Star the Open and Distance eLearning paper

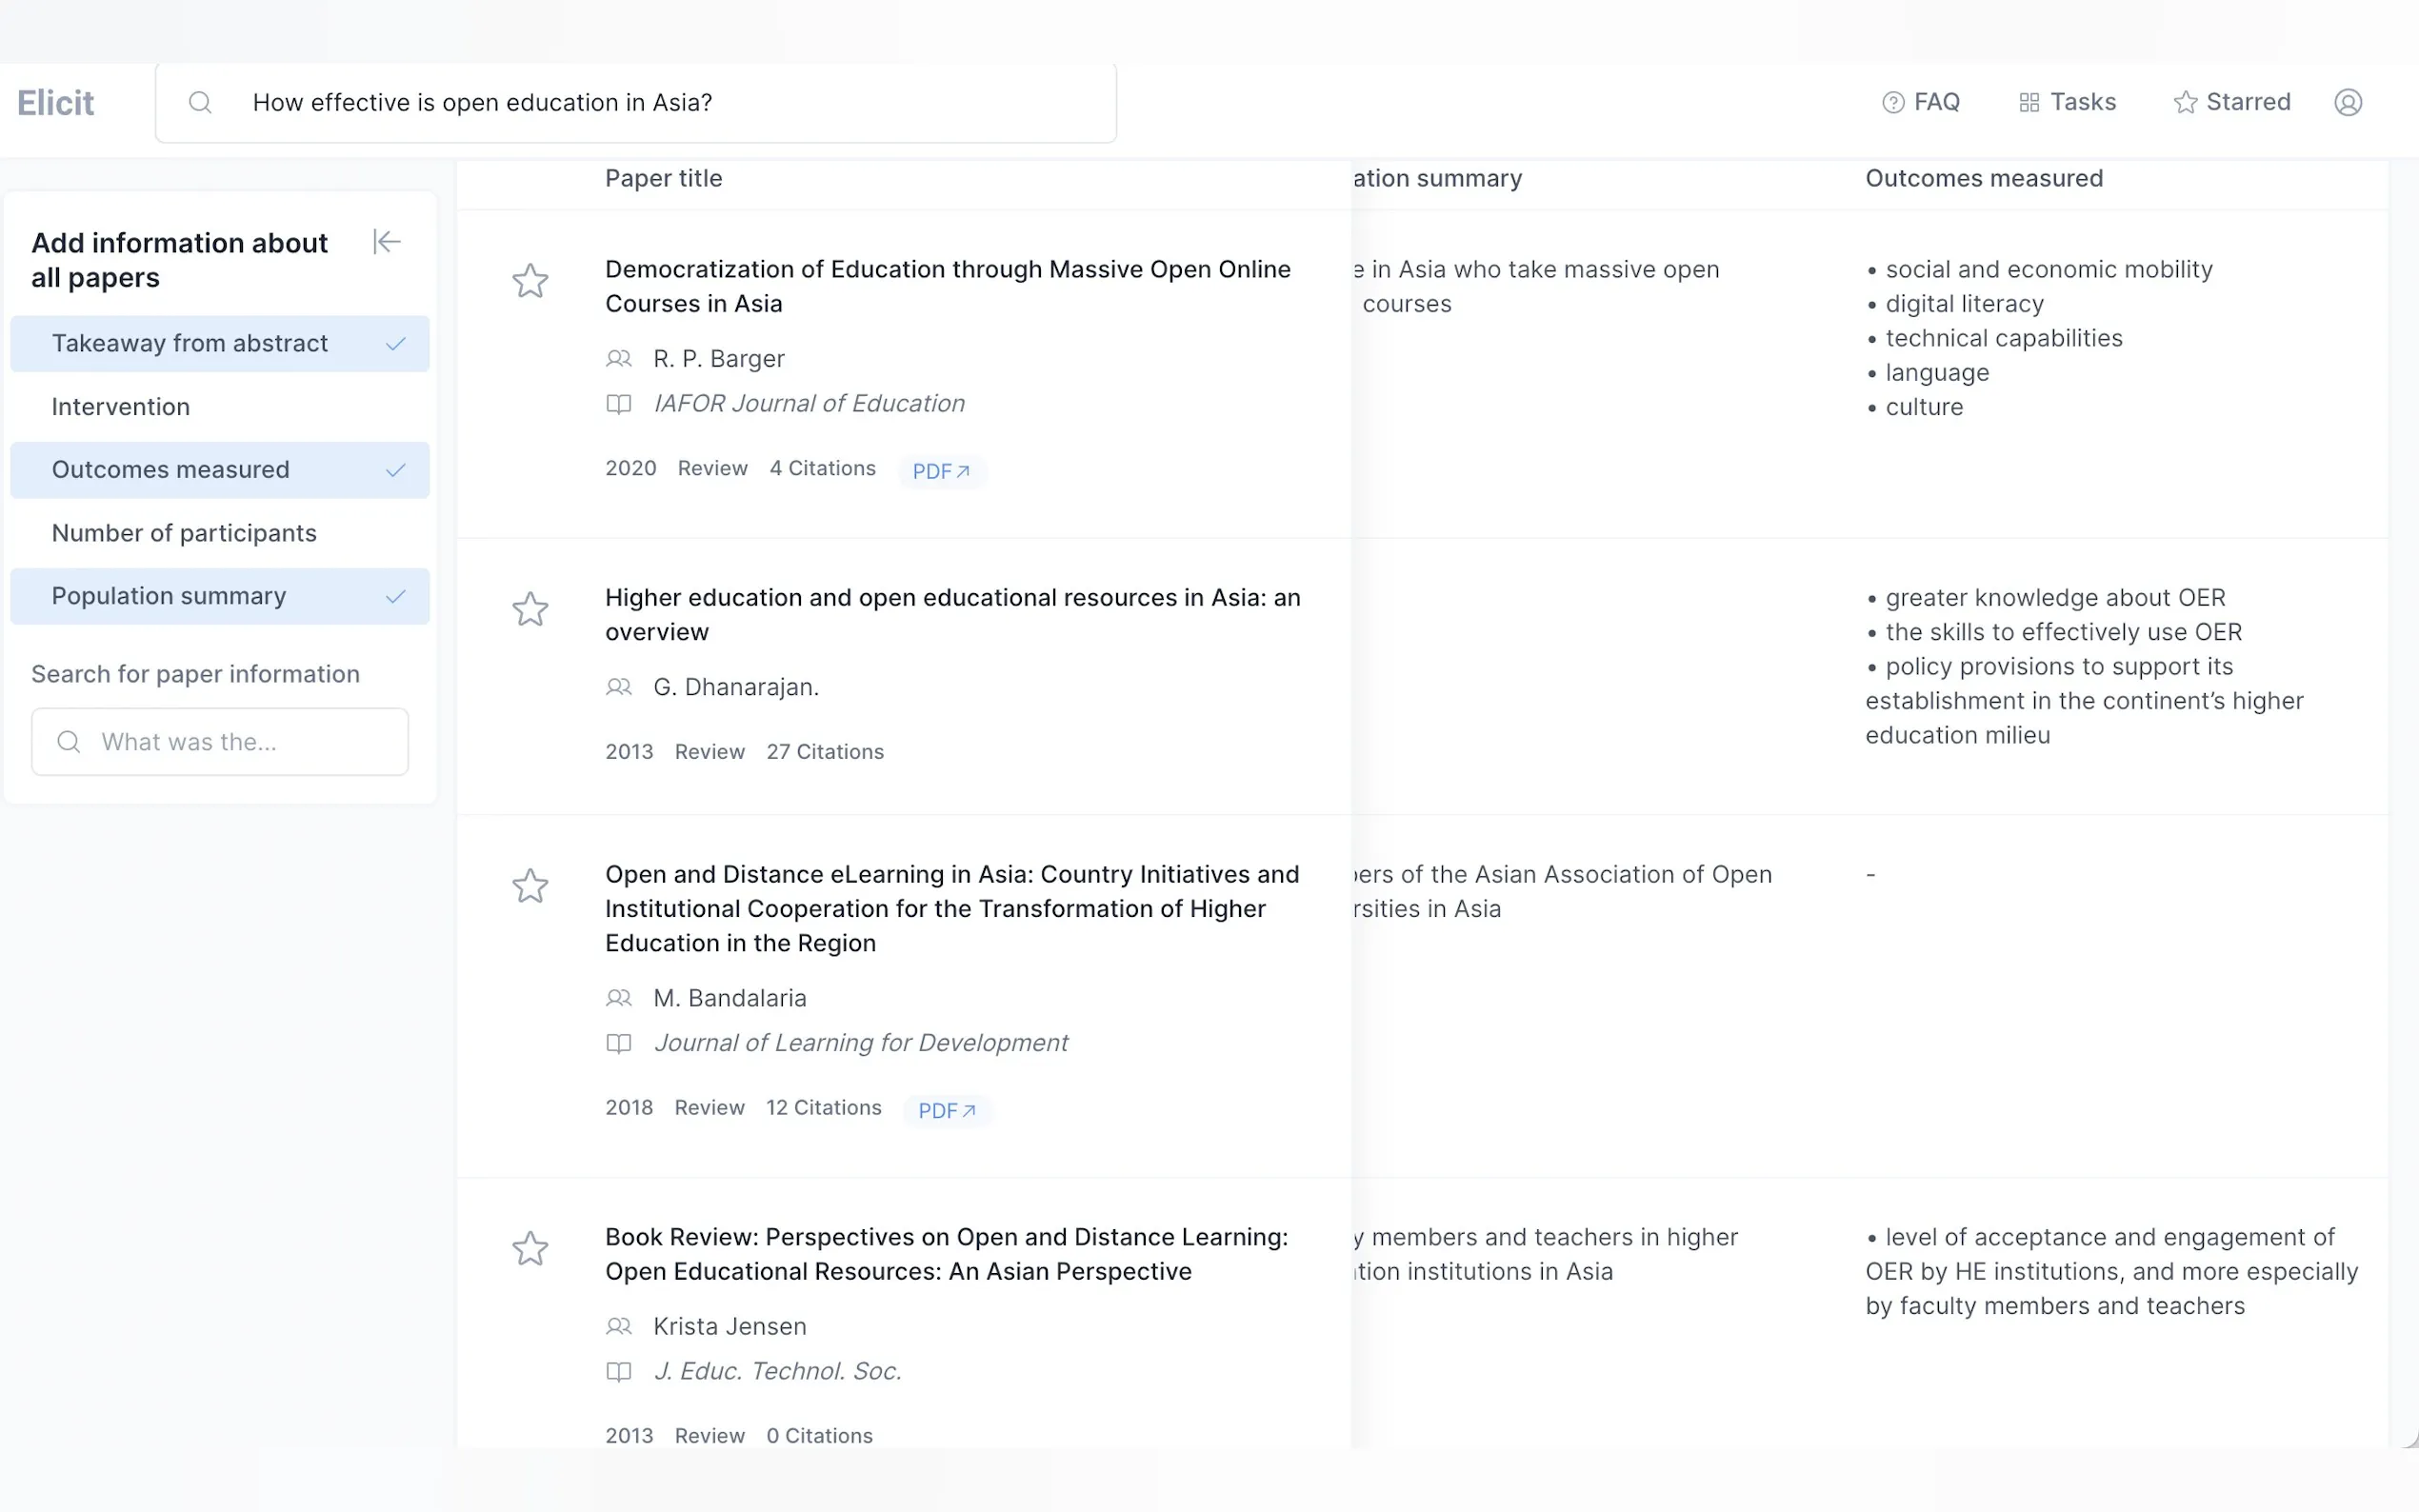(x=530, y=886)
